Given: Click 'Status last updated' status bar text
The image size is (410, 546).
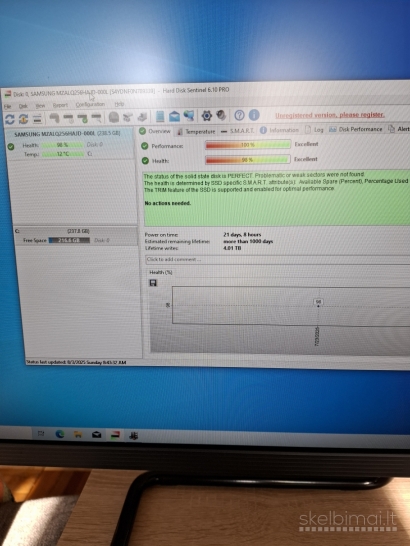Looking at the screenshot, I should coord(77,362).
